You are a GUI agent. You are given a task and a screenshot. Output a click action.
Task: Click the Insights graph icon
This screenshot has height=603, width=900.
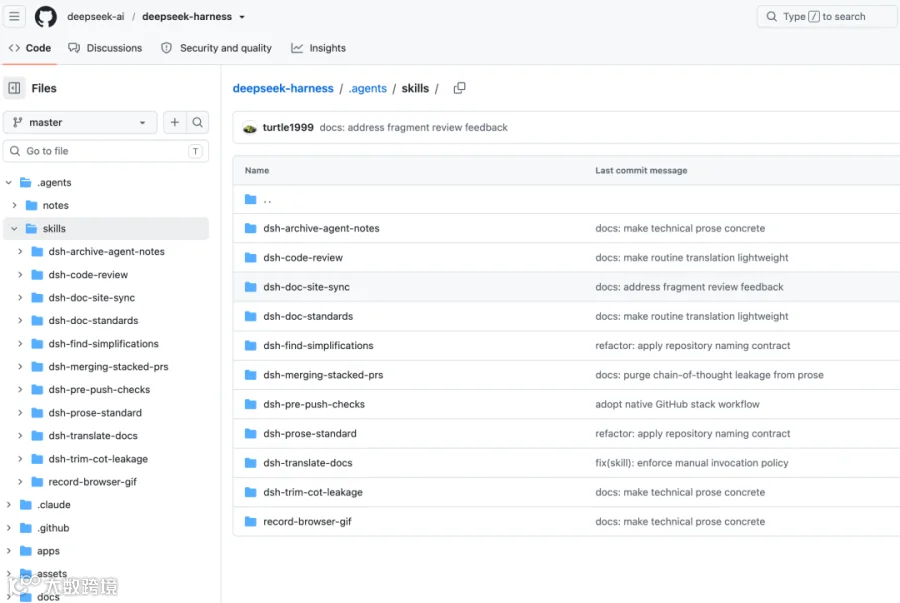297,48
